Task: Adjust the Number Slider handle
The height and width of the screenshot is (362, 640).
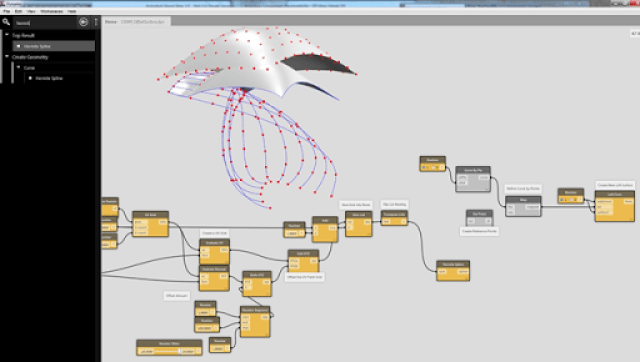Action: click(x=179, y=351)
